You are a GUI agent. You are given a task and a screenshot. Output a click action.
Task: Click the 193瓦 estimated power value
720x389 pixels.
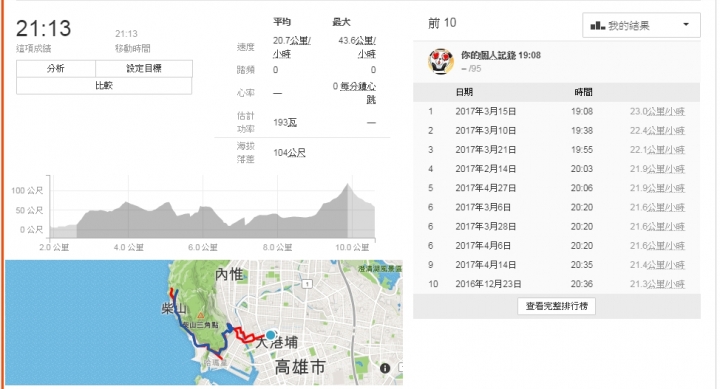click(285, 123)
